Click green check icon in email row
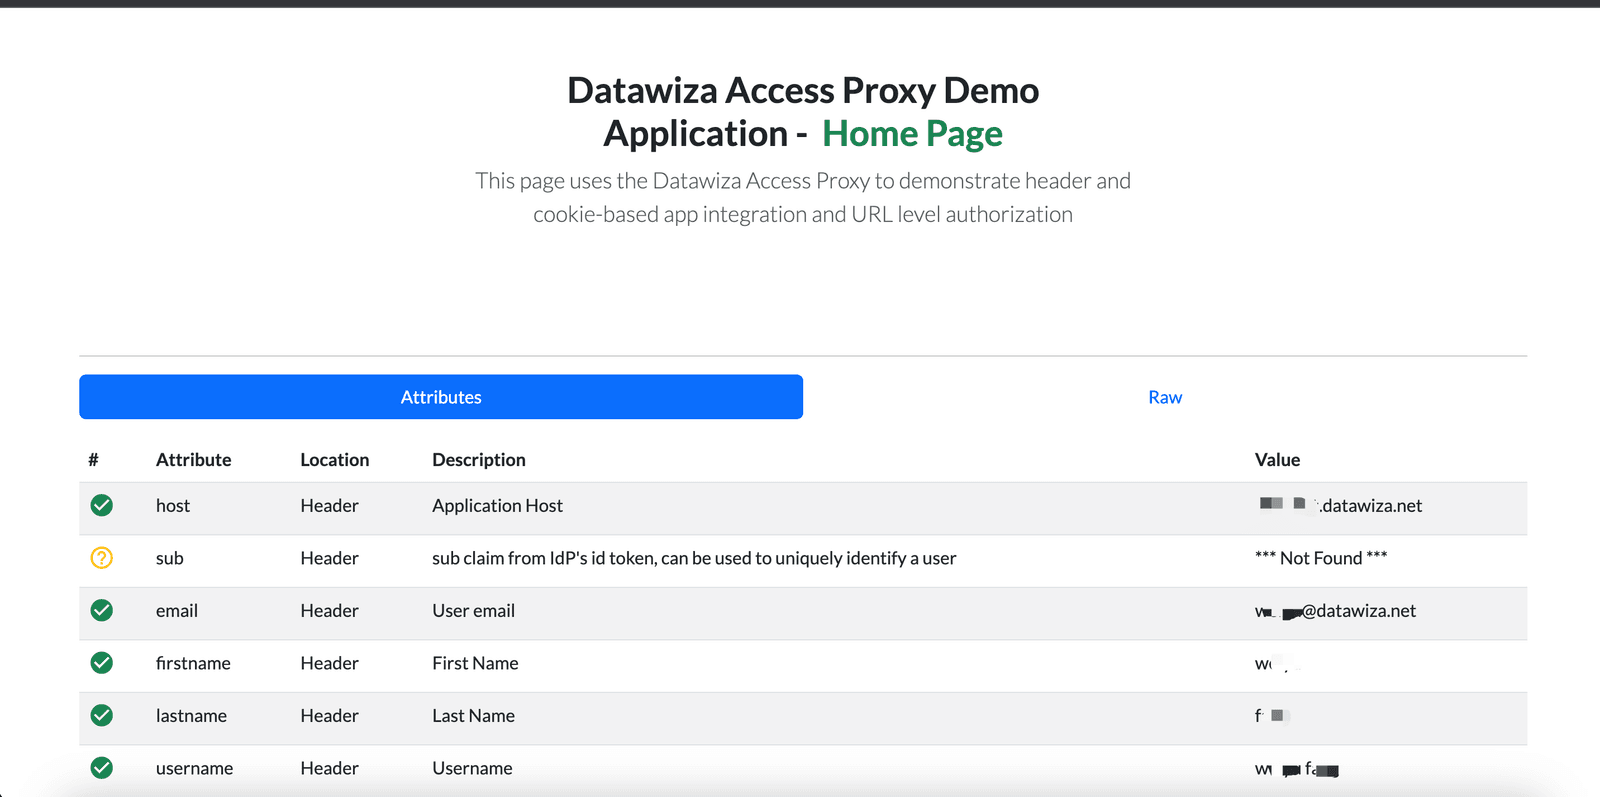Screen dimensions: 1600x797 click(101, 610)
